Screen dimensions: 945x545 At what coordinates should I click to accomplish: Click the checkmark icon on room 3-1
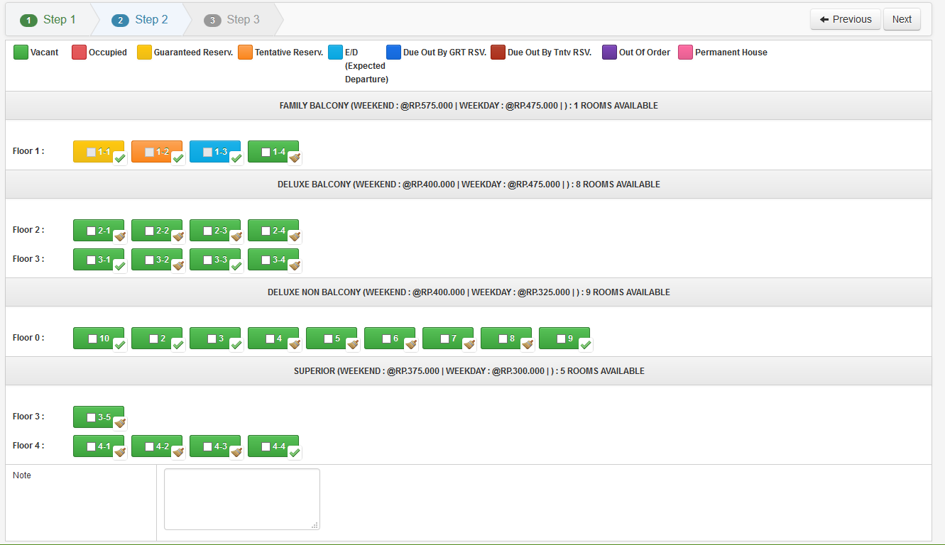click(120, 266)
